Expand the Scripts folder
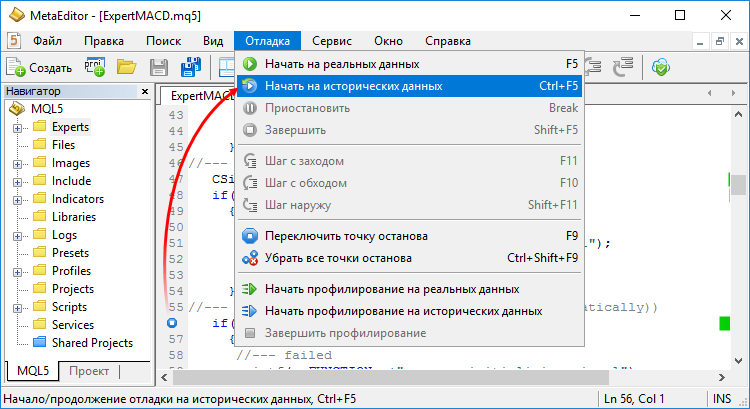The height and width of the screenshot is (409, 750). point(17,308)
